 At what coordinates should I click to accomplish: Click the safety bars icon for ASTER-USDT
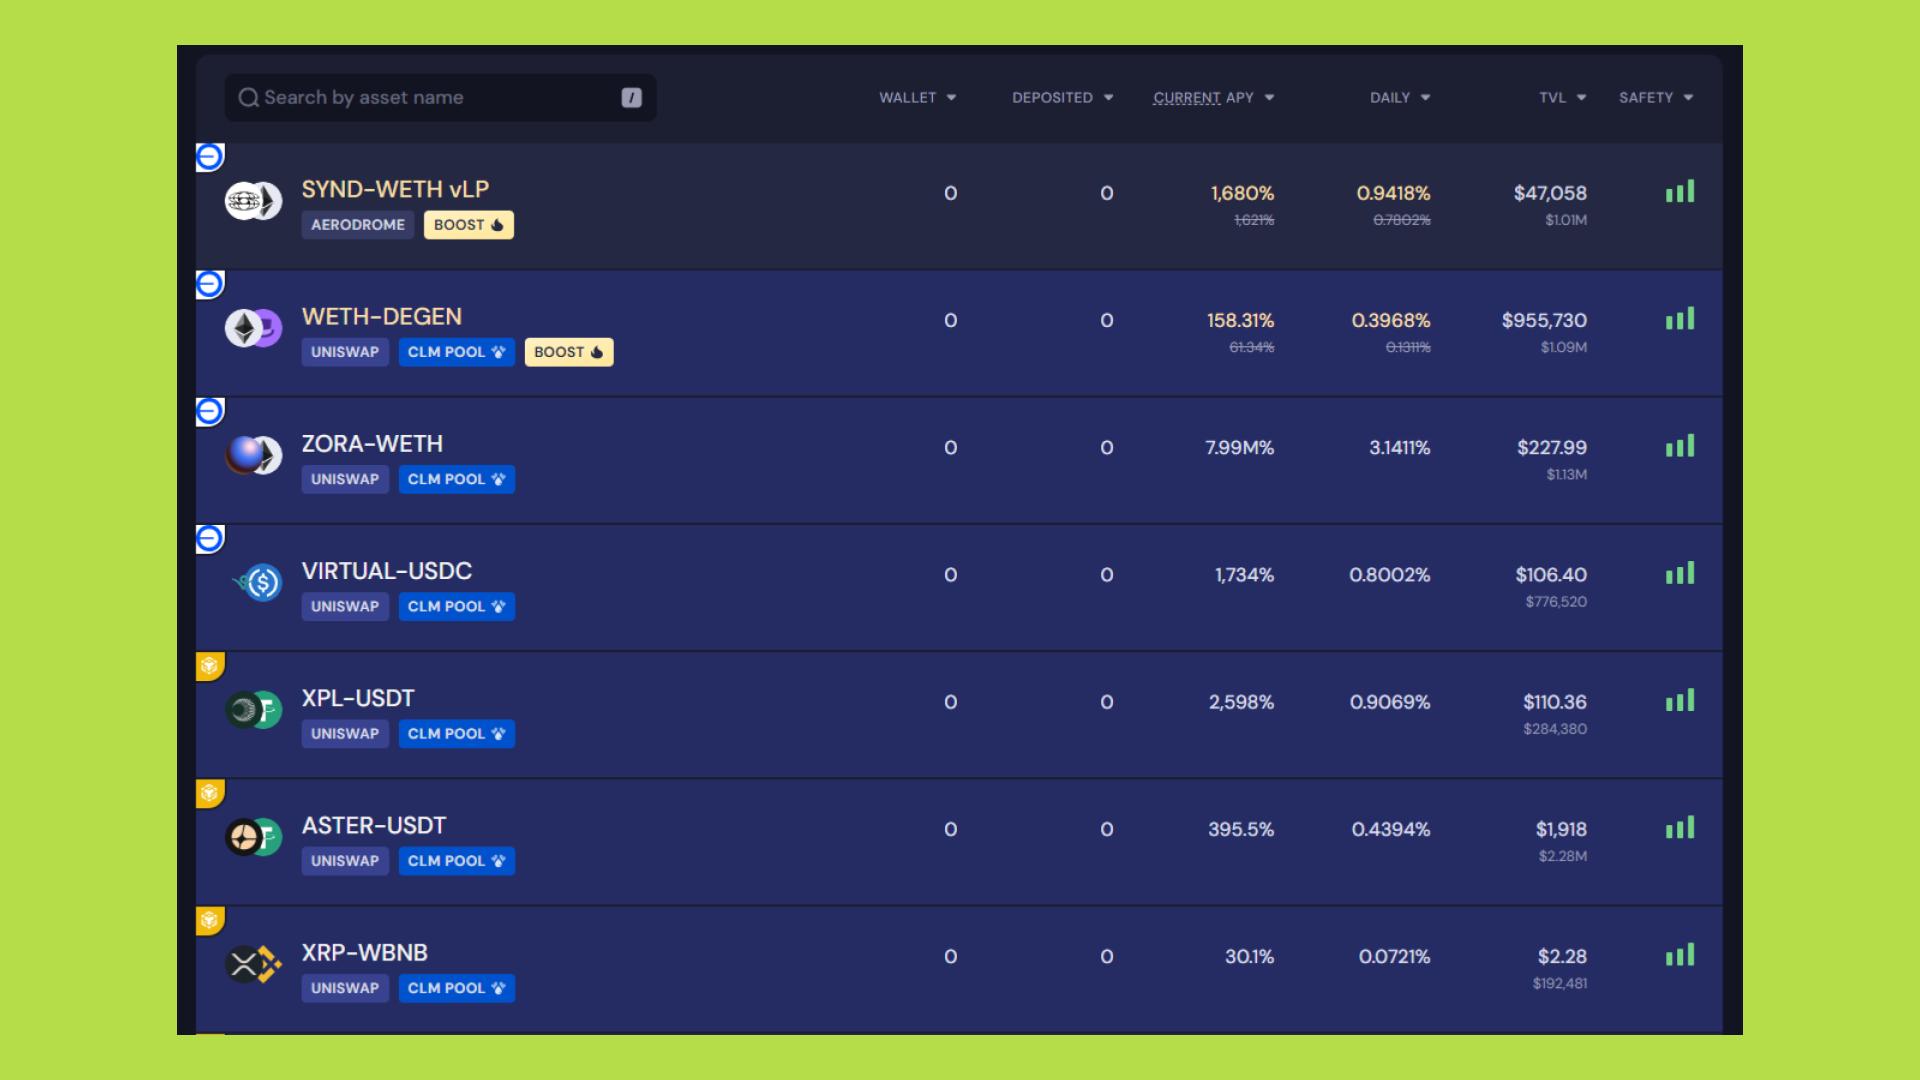click(1680, 828)
